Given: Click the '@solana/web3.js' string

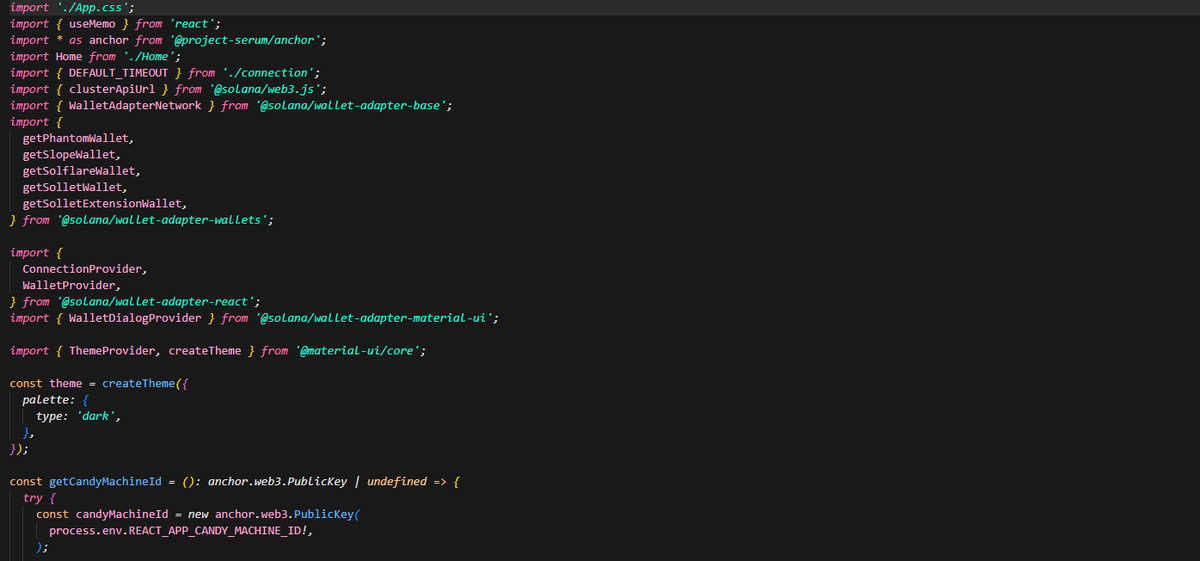Looking at the screenshot, I should [x=264, y=89].
